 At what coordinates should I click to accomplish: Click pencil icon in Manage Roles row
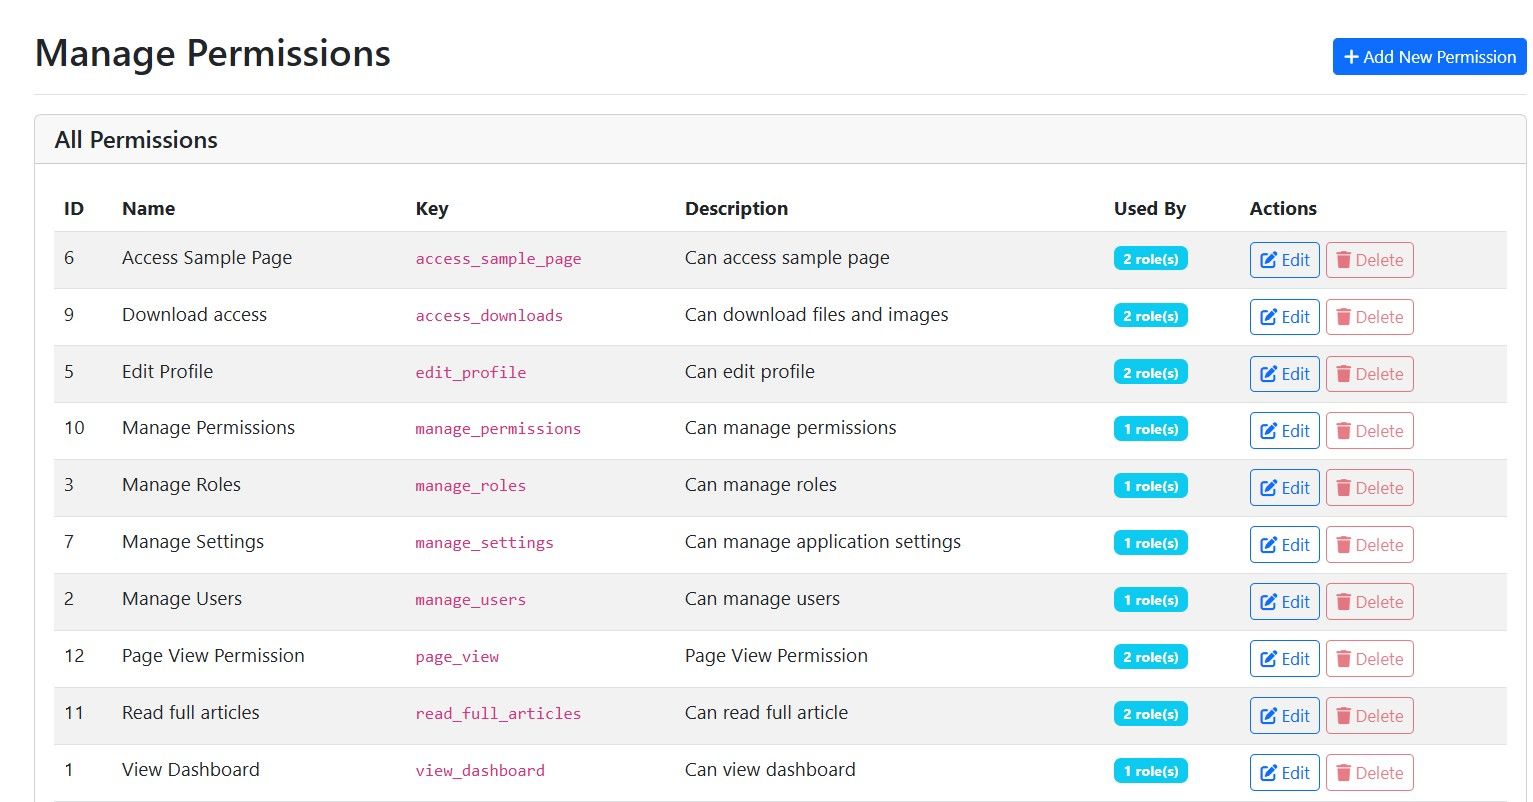[1268, 488]
